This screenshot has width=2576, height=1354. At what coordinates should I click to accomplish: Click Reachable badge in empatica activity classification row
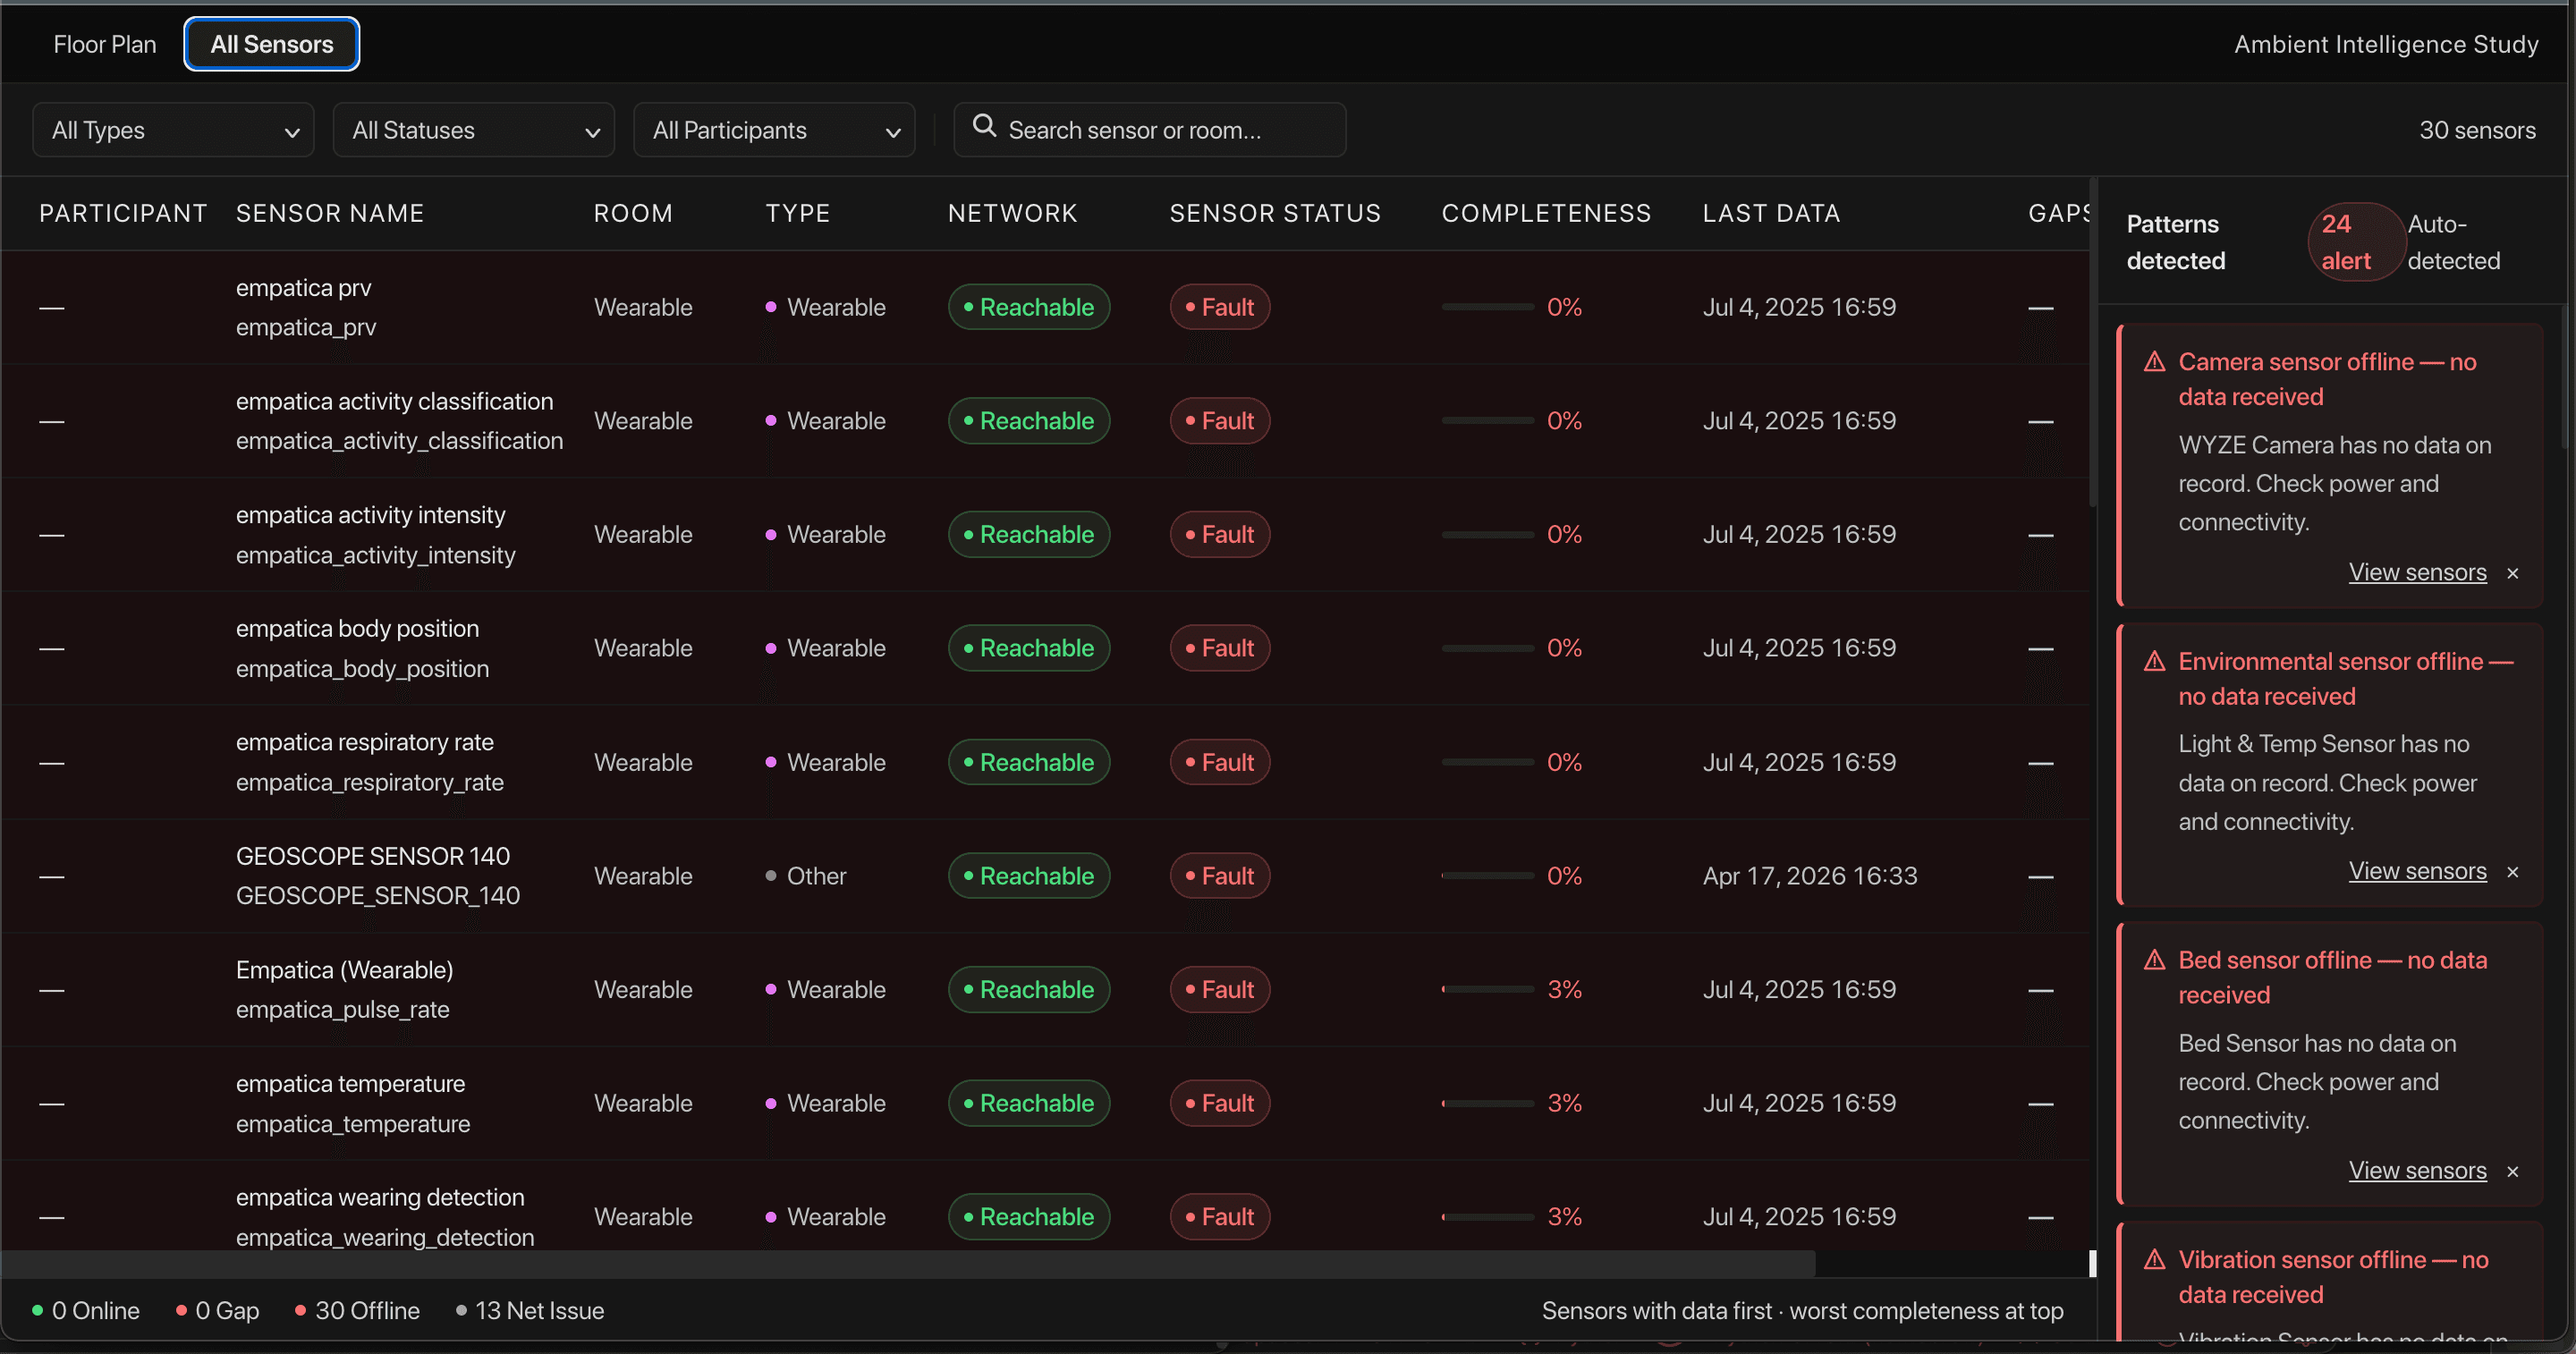(x=1029, y=421)
